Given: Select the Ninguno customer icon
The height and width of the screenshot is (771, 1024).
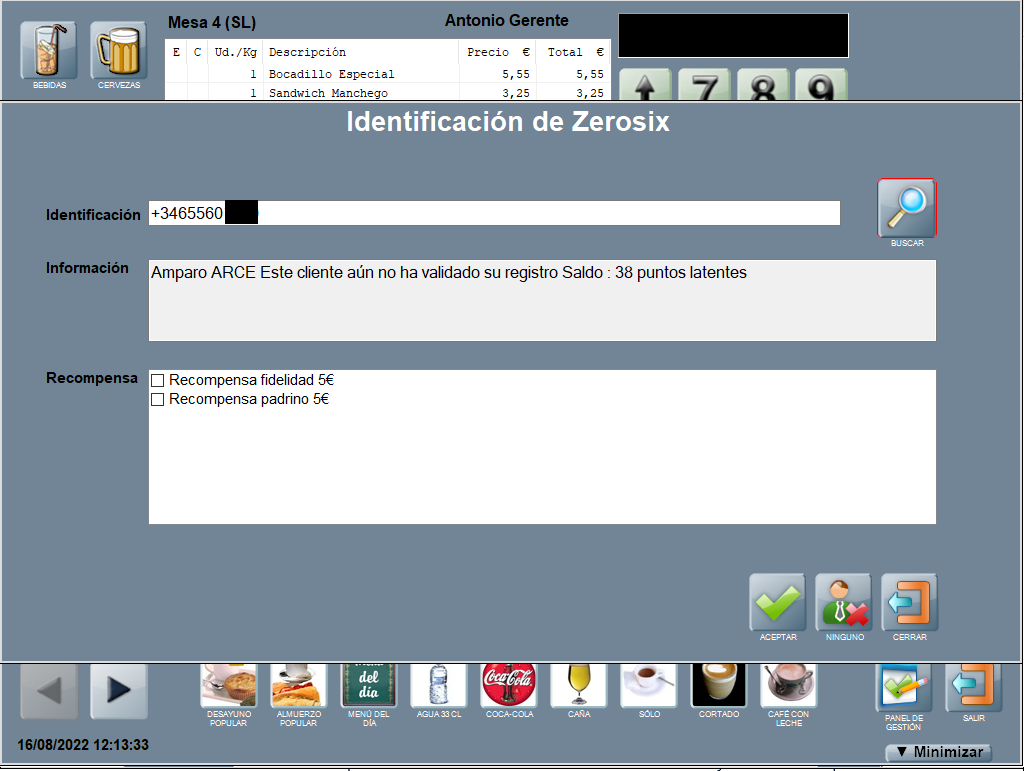Looking at the screenshot, I should pos(844,602).
